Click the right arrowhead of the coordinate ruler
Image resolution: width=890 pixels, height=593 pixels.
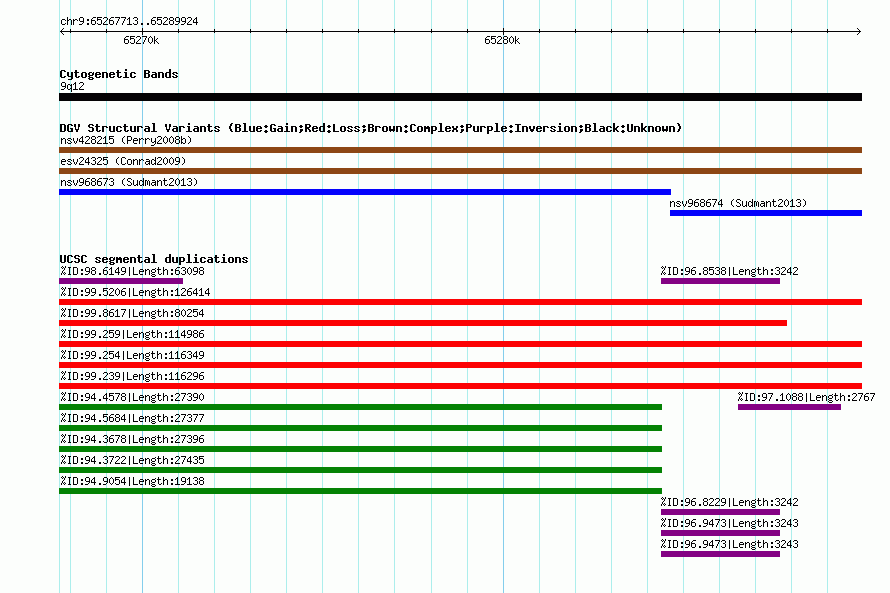click(859, 32)
